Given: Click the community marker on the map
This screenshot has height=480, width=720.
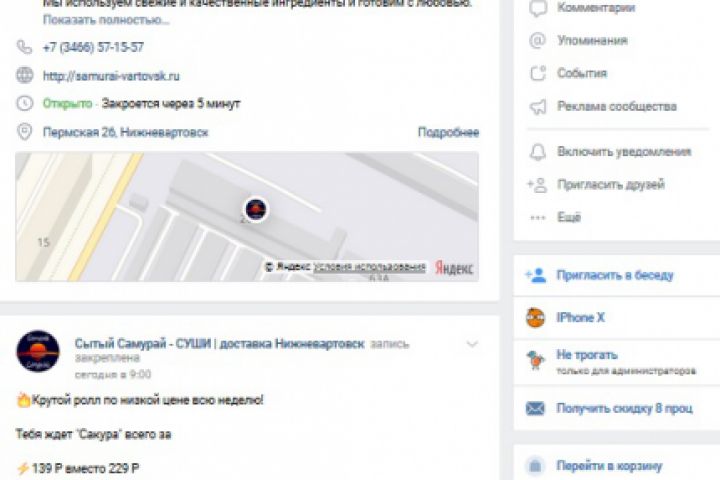Looking at the screenshot, I should 256,209.
